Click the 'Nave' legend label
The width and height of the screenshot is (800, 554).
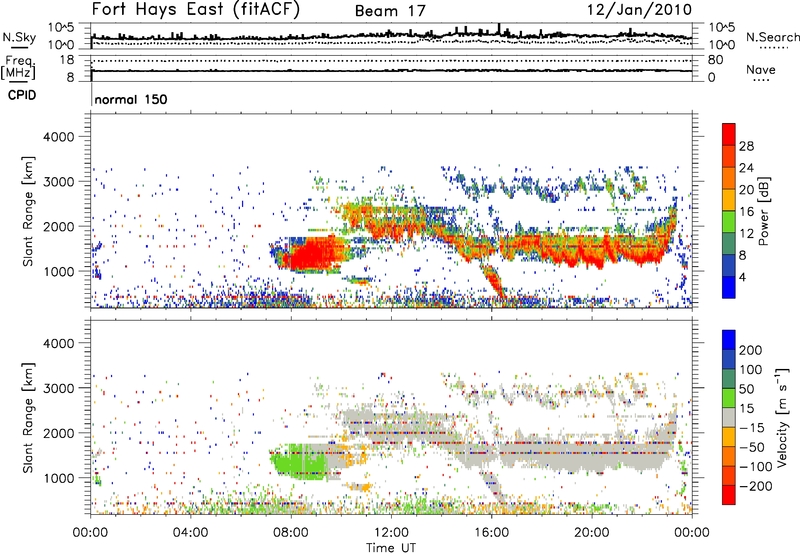(761, 69)
